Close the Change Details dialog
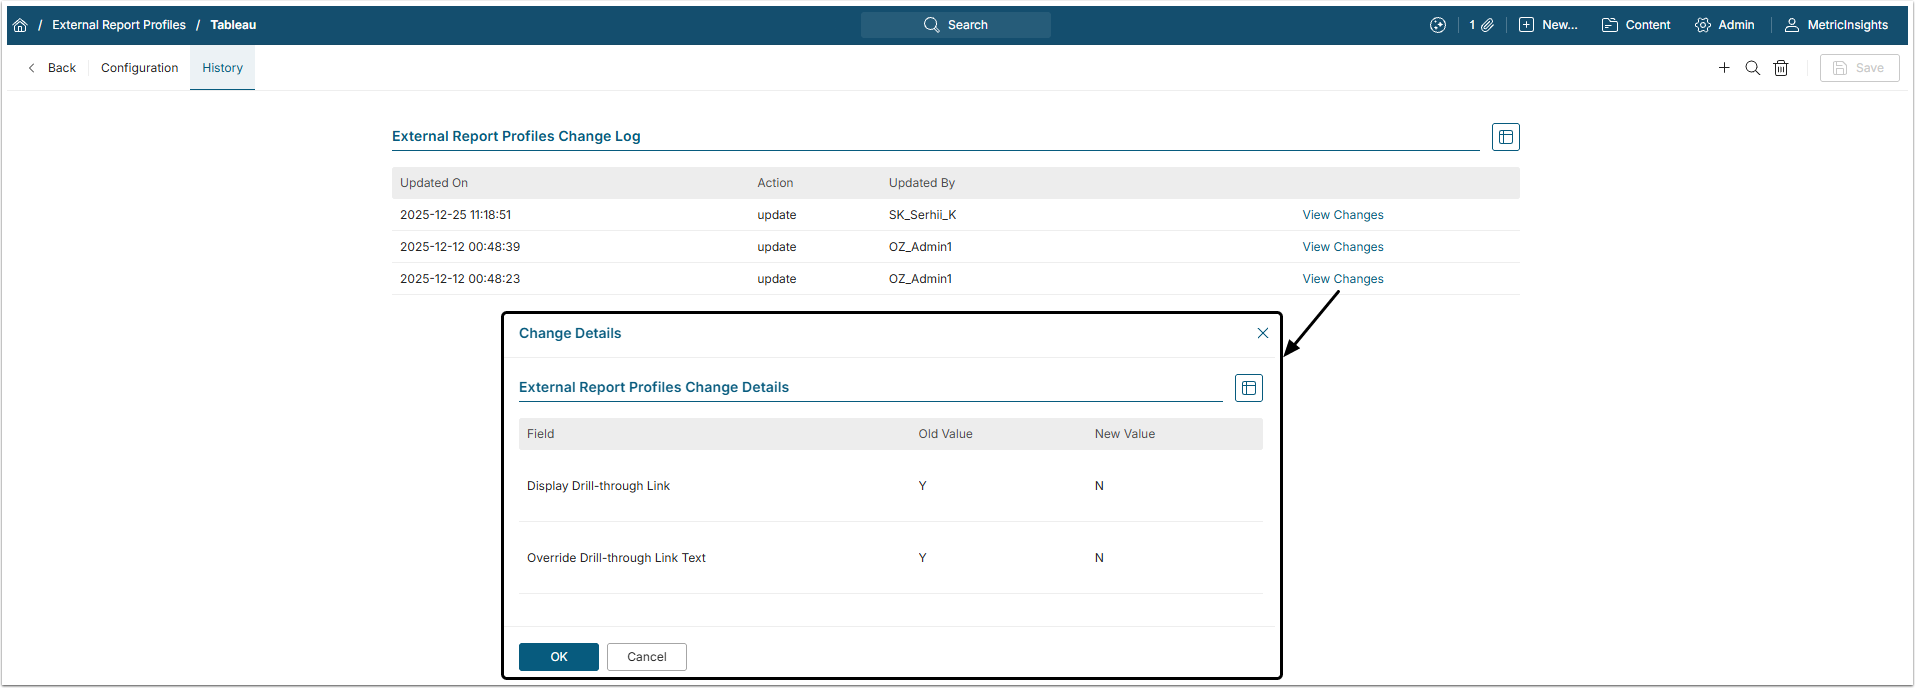The image size is (1915, 688). tap(1262, 333)
